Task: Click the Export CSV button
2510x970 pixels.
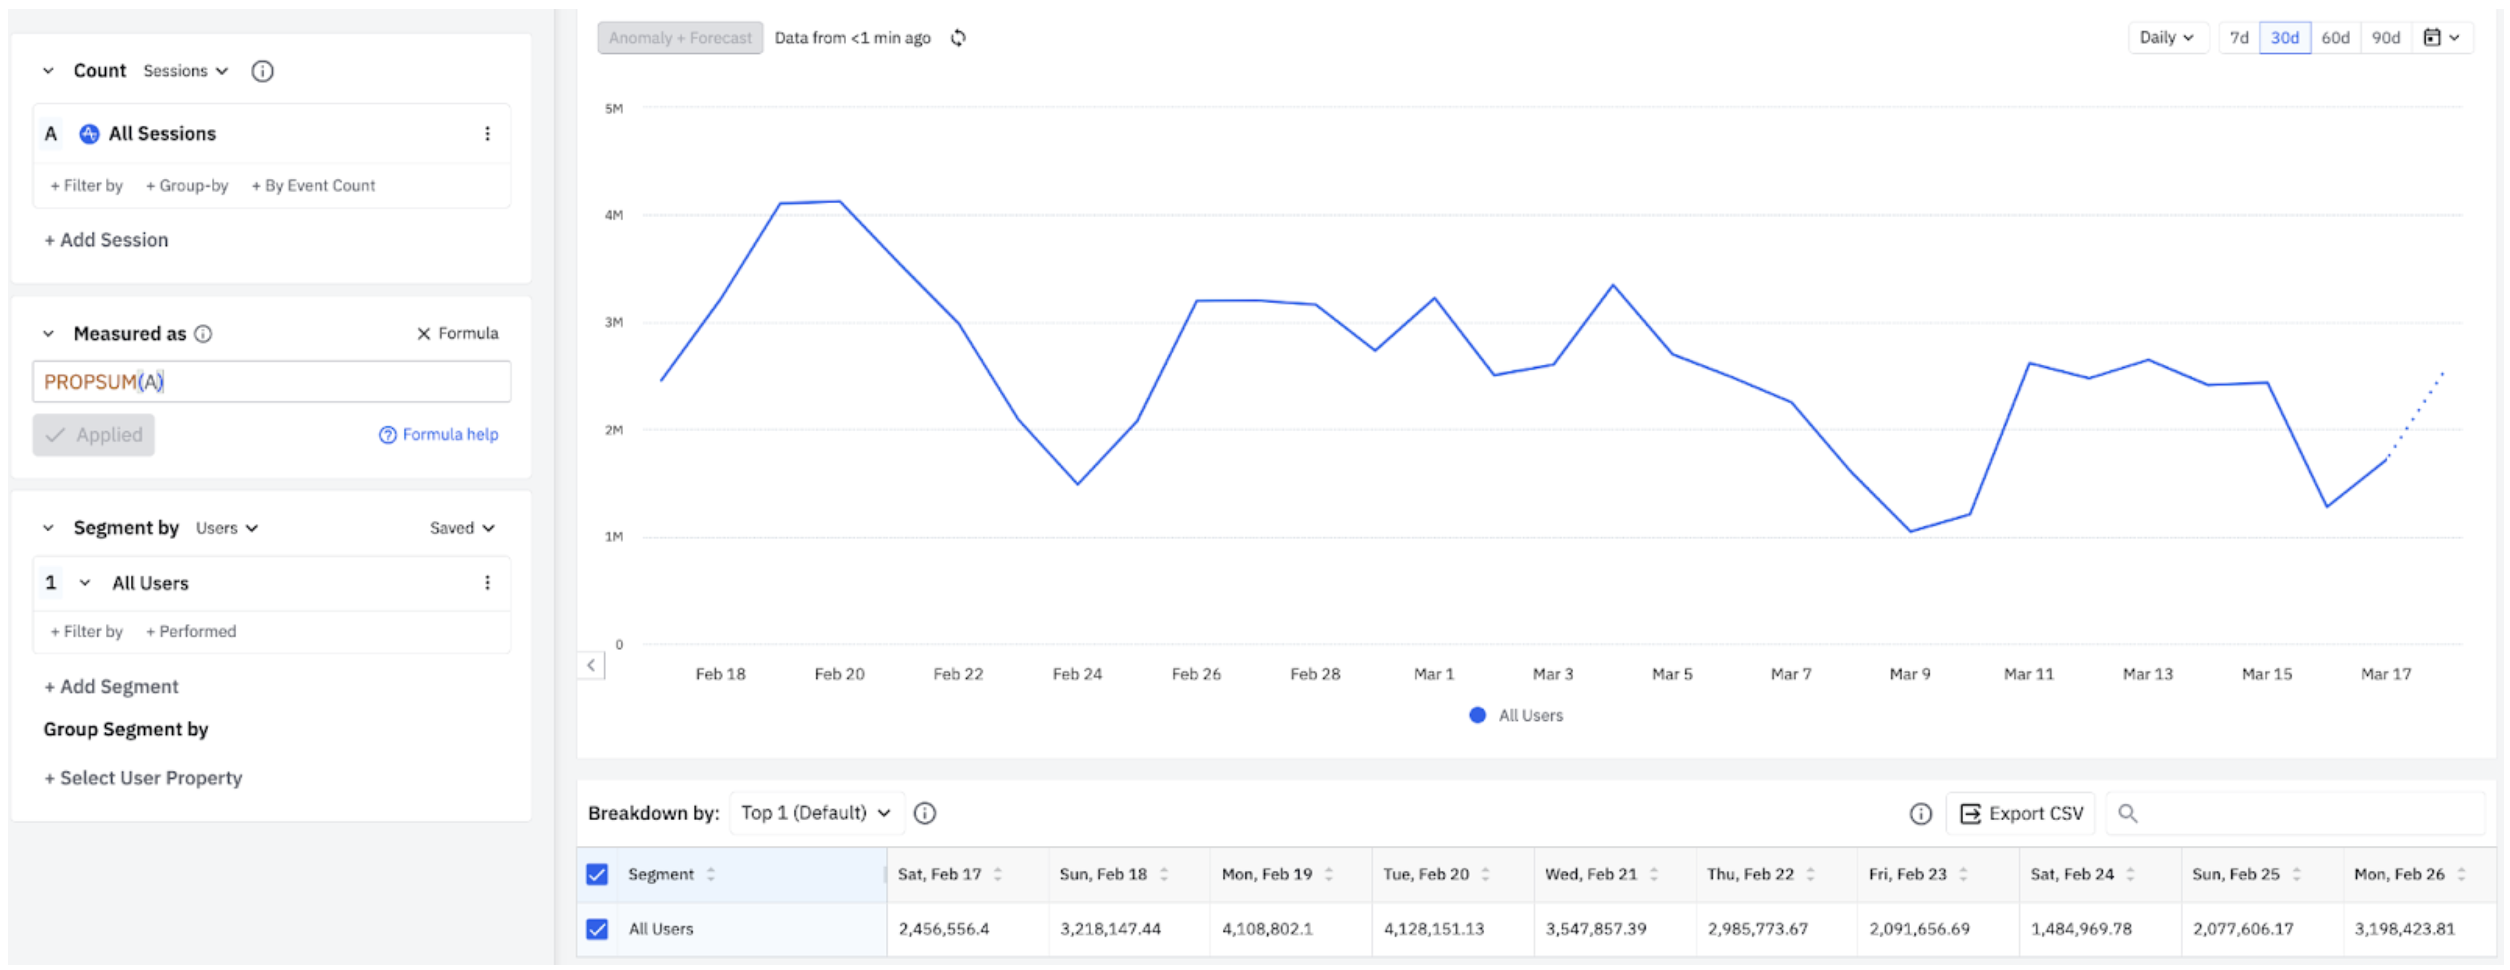Action: (x=2021, y=814)
